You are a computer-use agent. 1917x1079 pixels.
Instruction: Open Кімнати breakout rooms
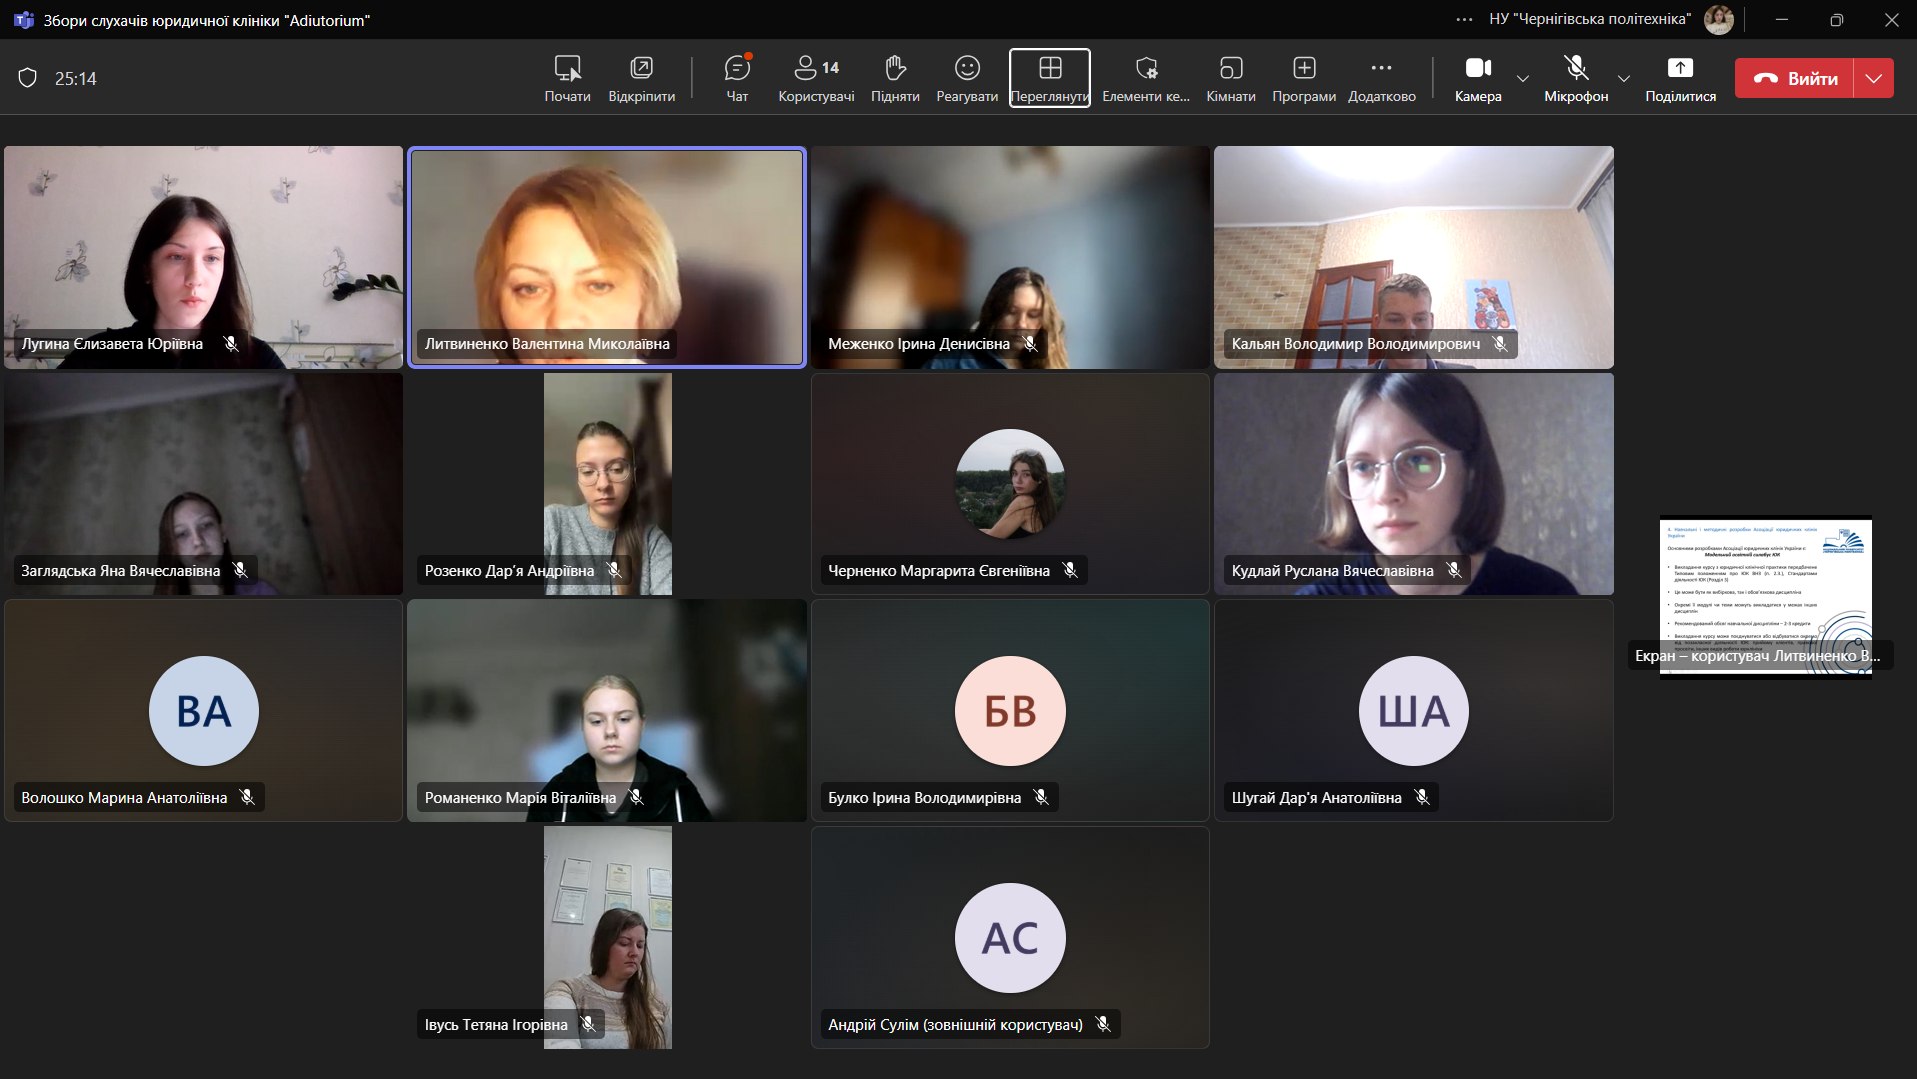(x=1230, y=78)
